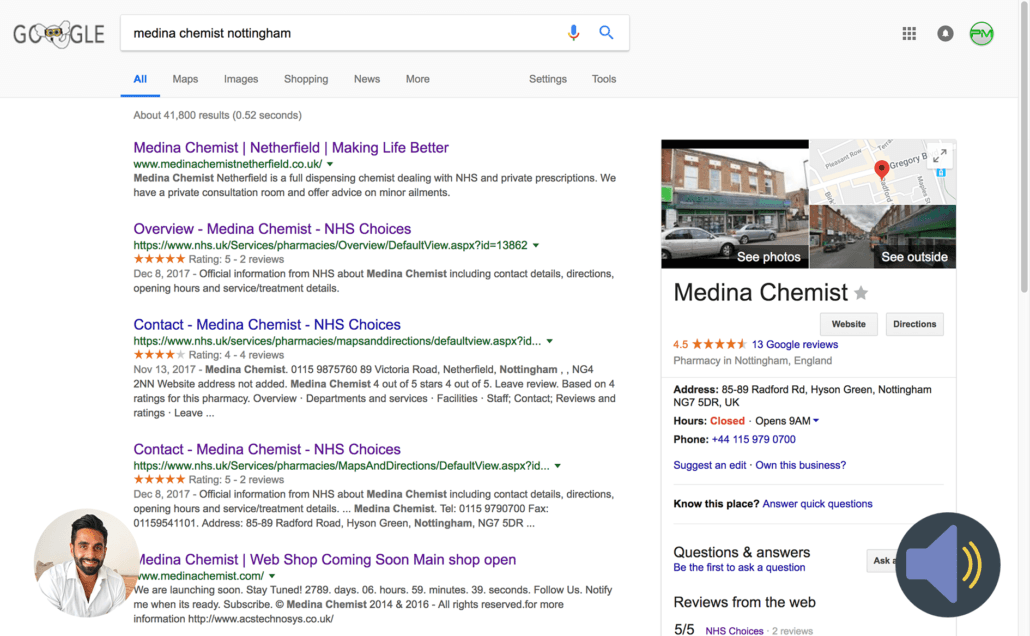1030x636 pixels.
Task: Click the red 'Closed' hours status
Action: (727, 421)
